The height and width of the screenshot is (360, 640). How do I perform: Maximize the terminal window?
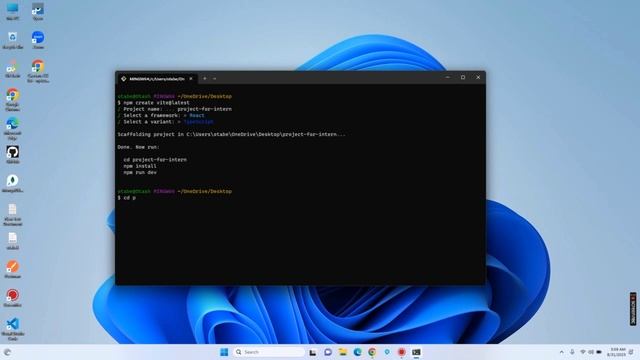click(x=463, y=77)
